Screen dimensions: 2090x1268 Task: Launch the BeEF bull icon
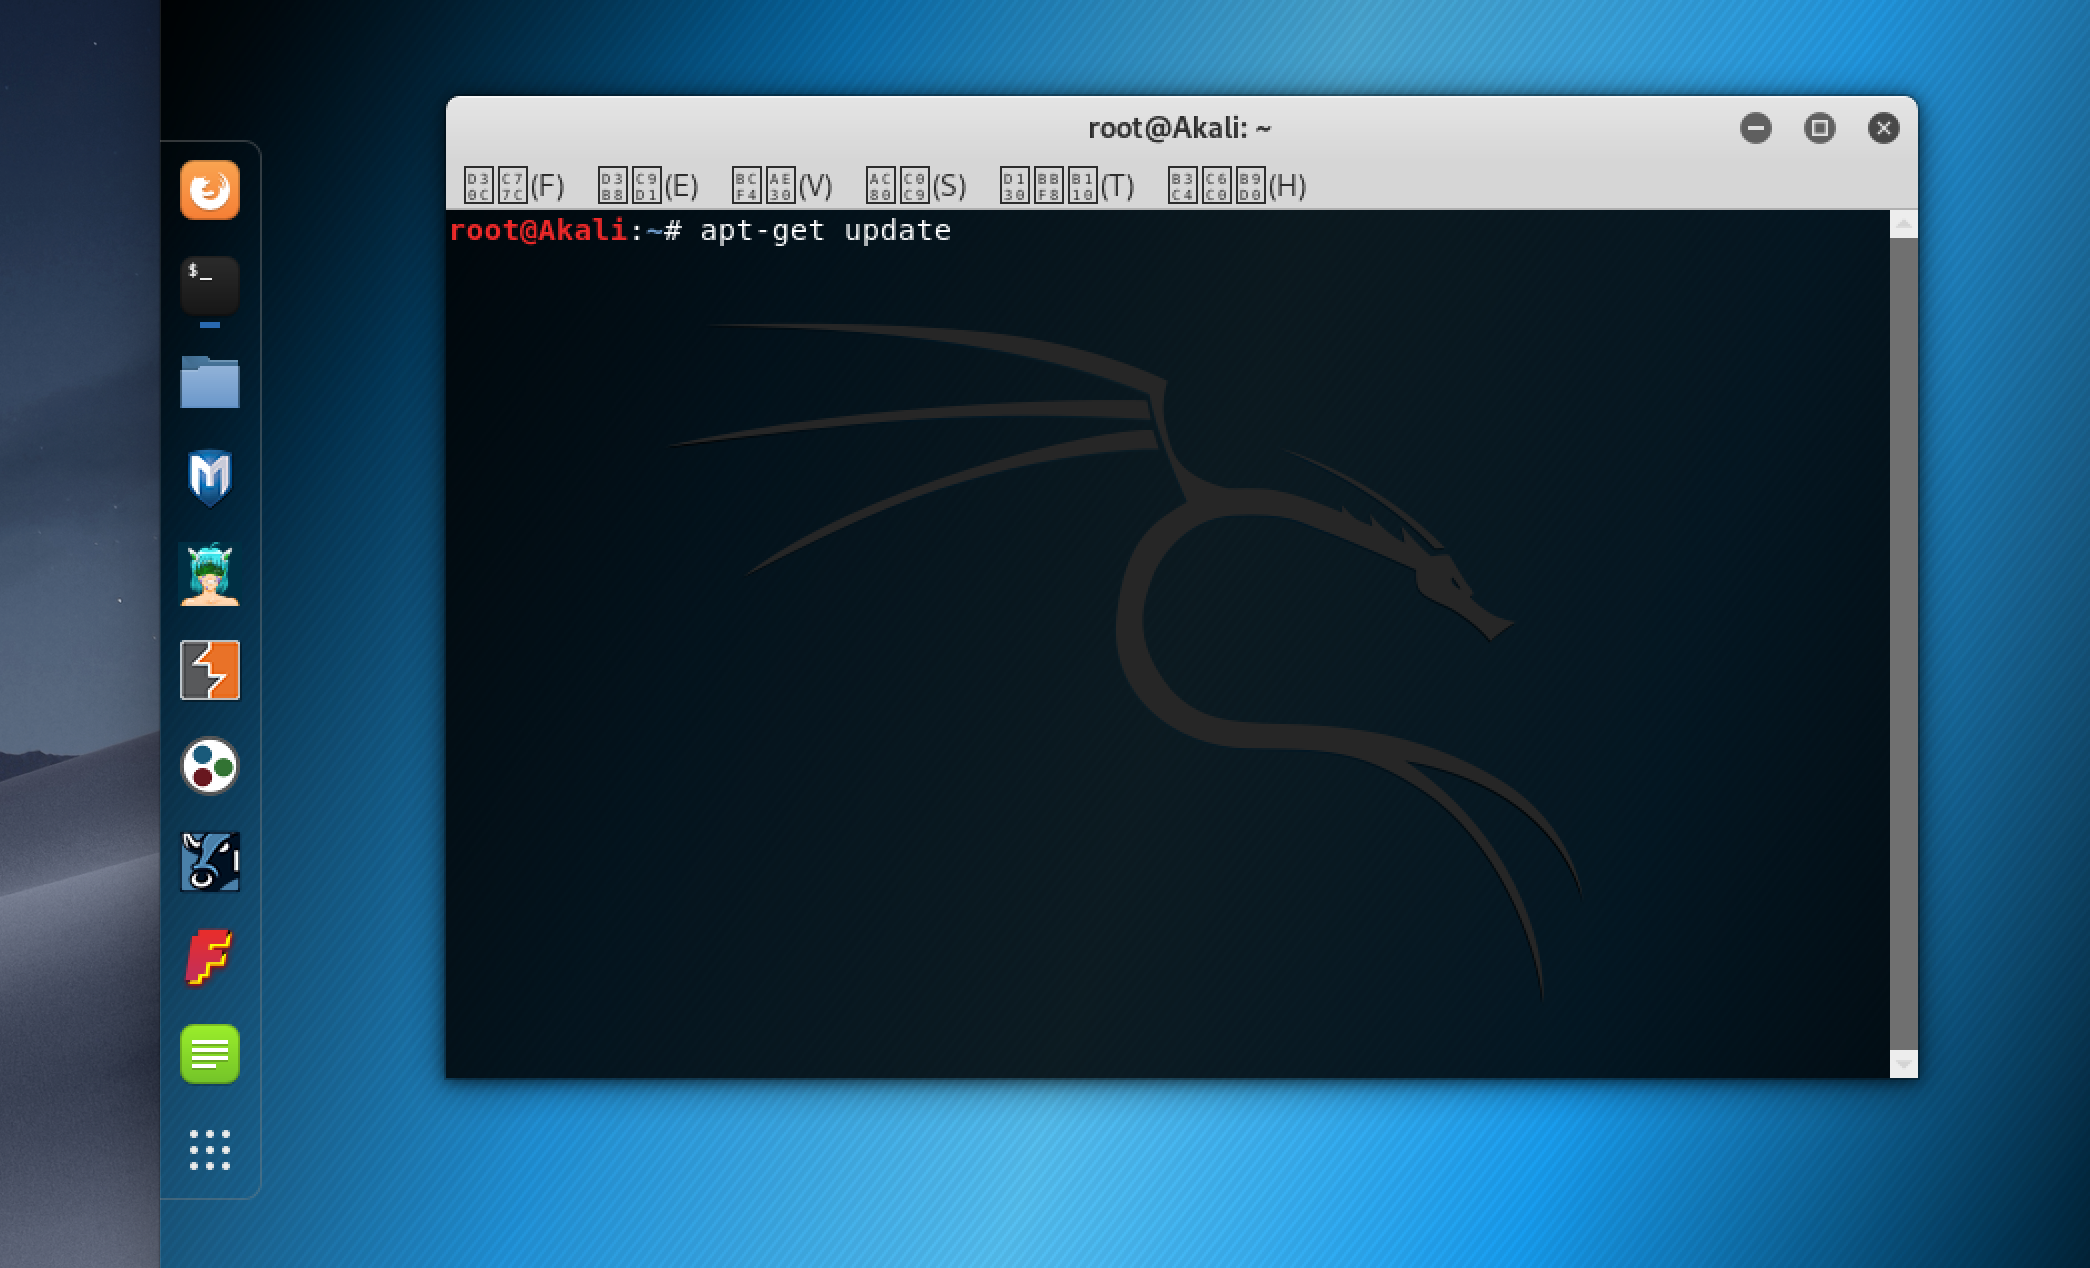[x=209, y=862]
